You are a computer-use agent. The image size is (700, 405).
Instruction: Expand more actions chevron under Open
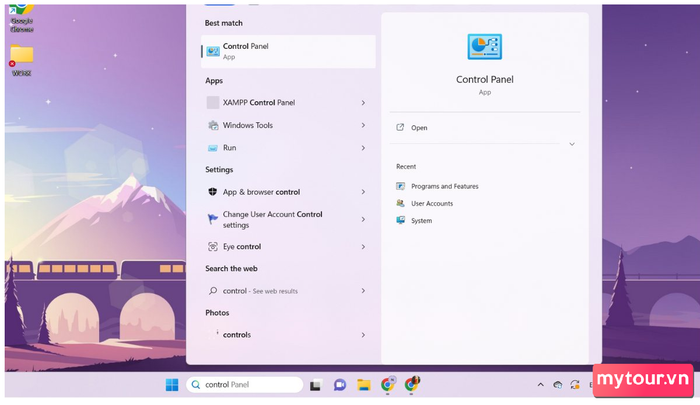coord(572,144)
